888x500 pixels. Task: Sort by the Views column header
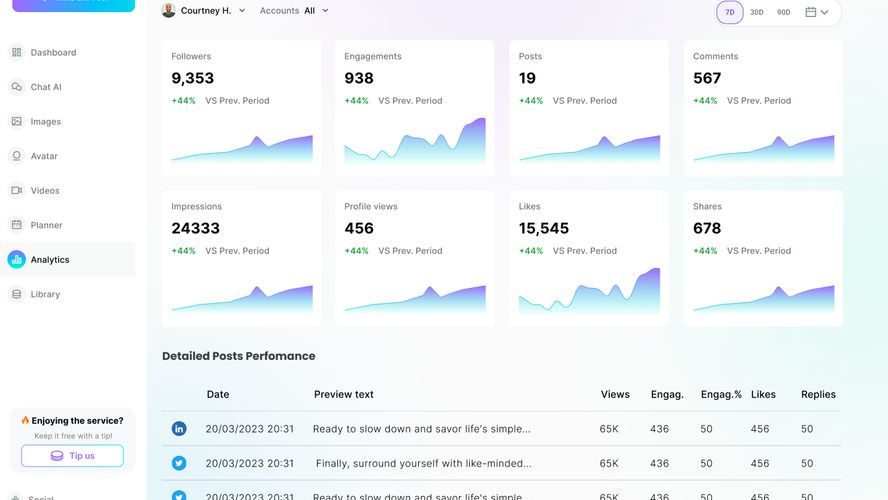pos(615,394)
